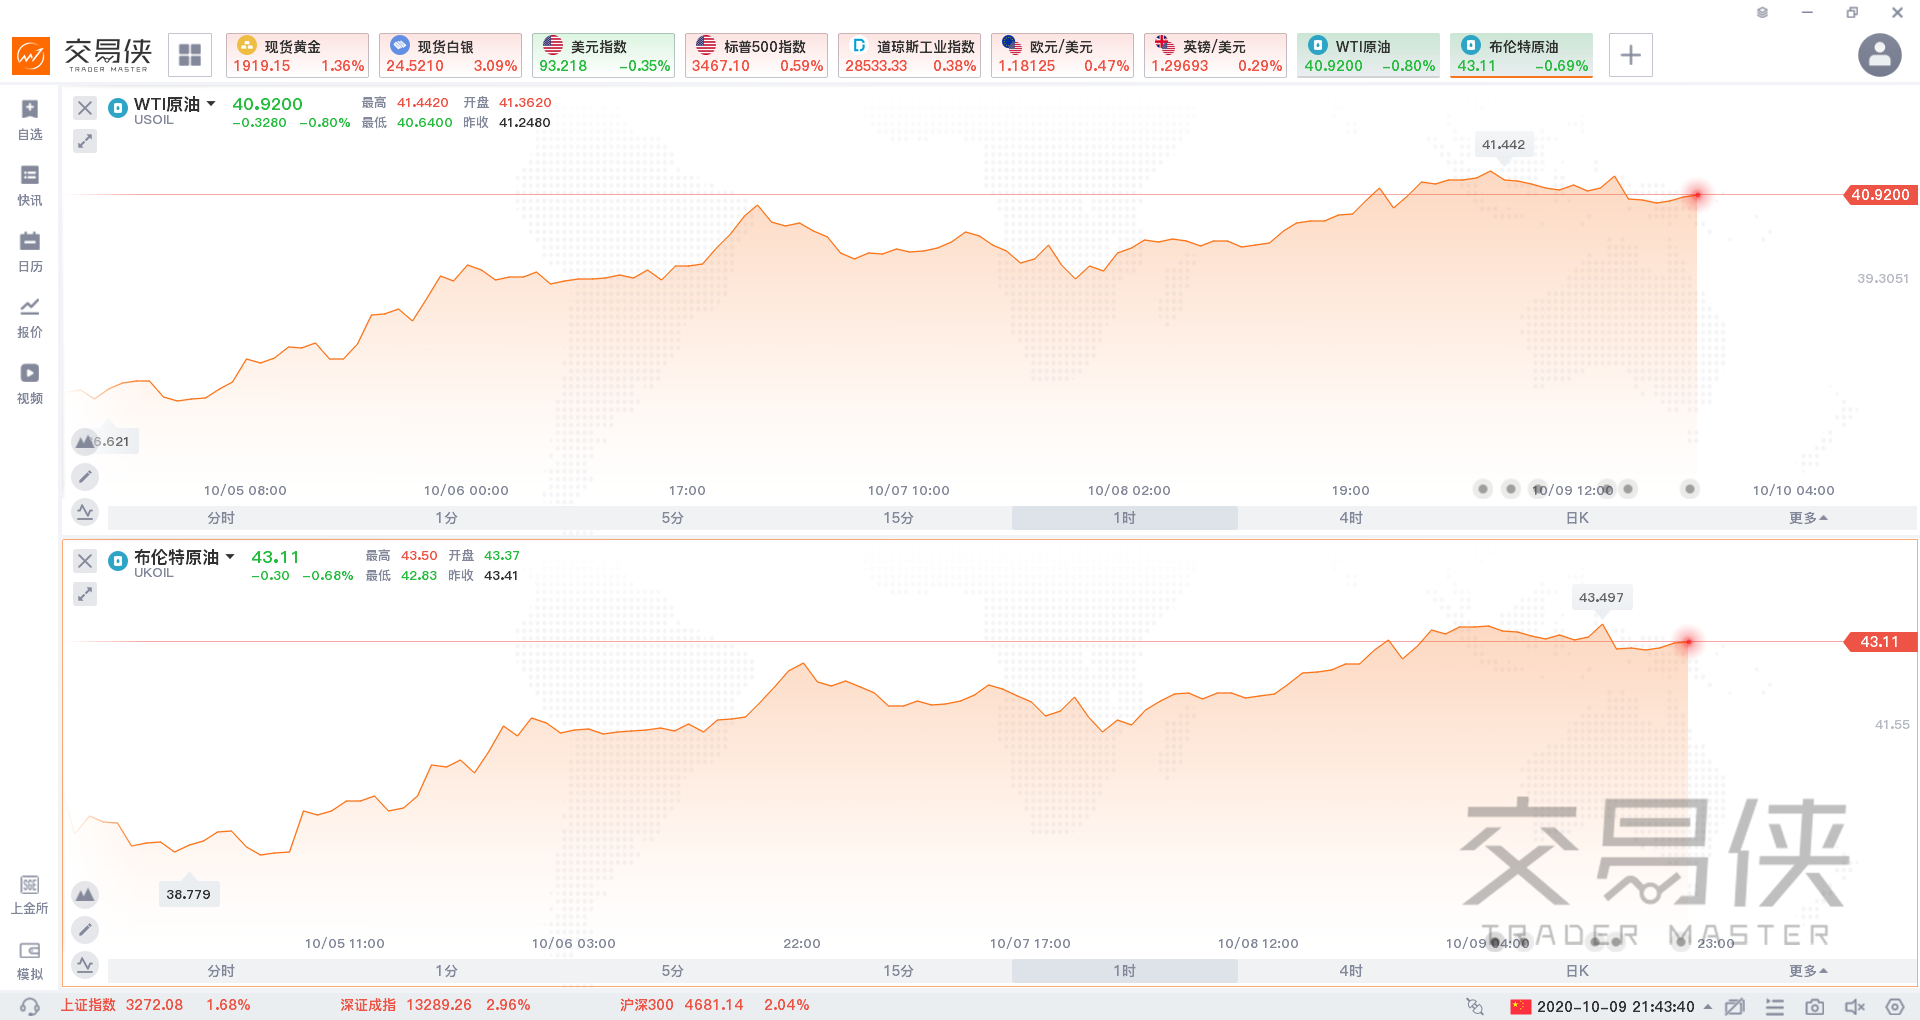Screen dimensions: 1920x1020
Task: Switch 布伦特 chart to 日K period
Action: pyautogui.click(x=1577, y=971)
